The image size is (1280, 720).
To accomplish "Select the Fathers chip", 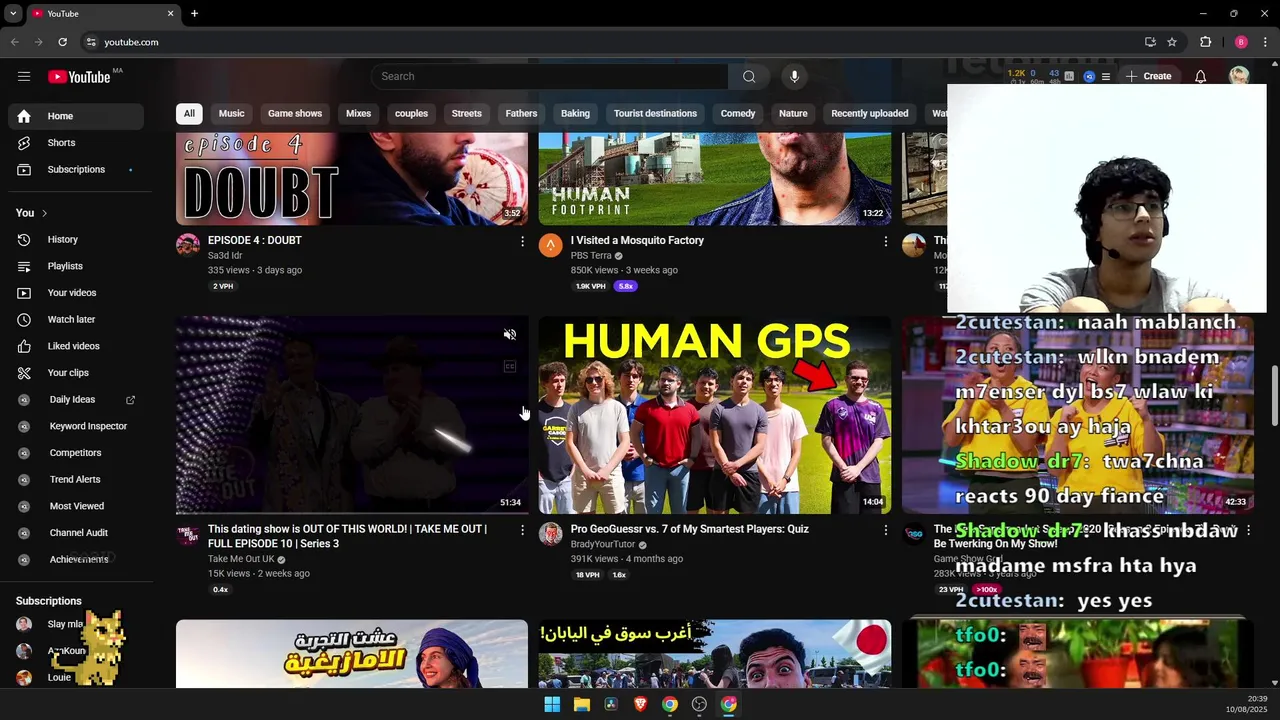I will pyautogui.click(x=521, y=113).
